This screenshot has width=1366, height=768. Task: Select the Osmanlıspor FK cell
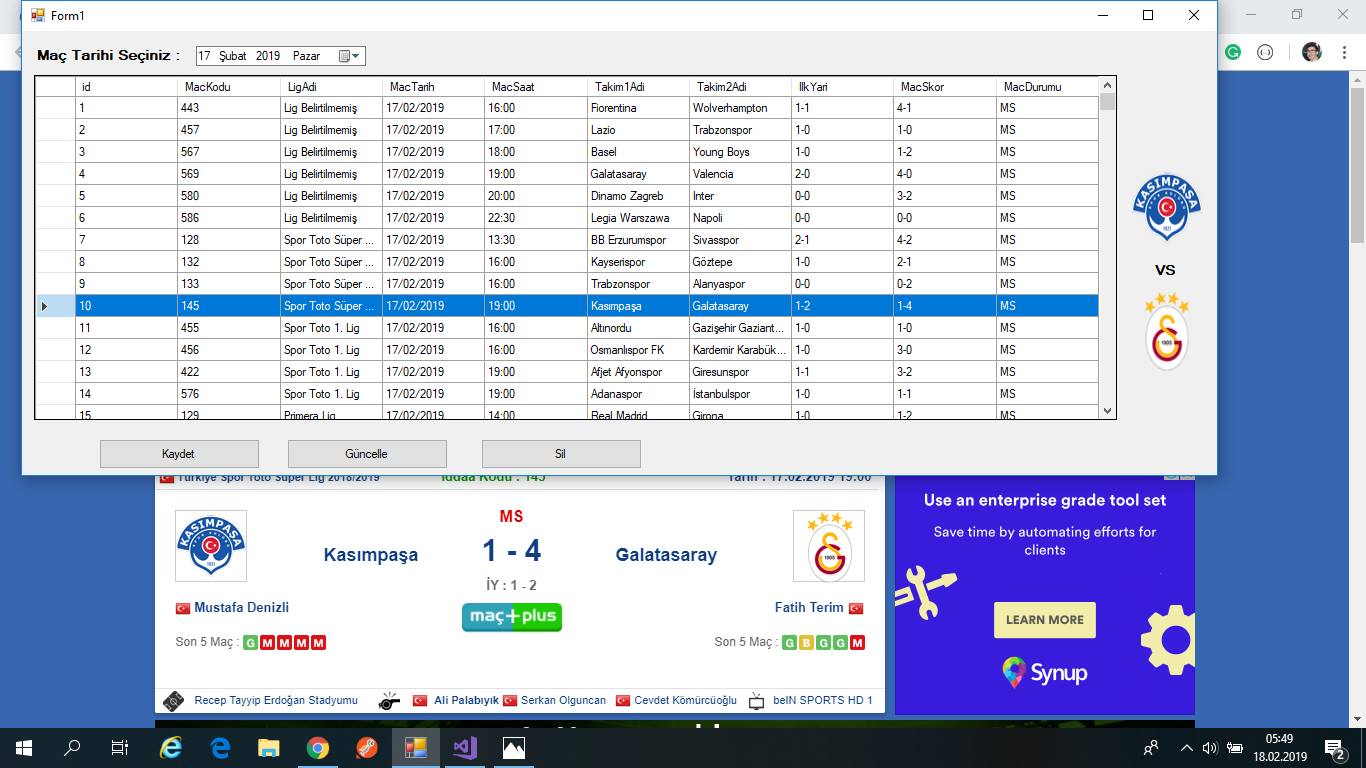(x=638, y=350)
